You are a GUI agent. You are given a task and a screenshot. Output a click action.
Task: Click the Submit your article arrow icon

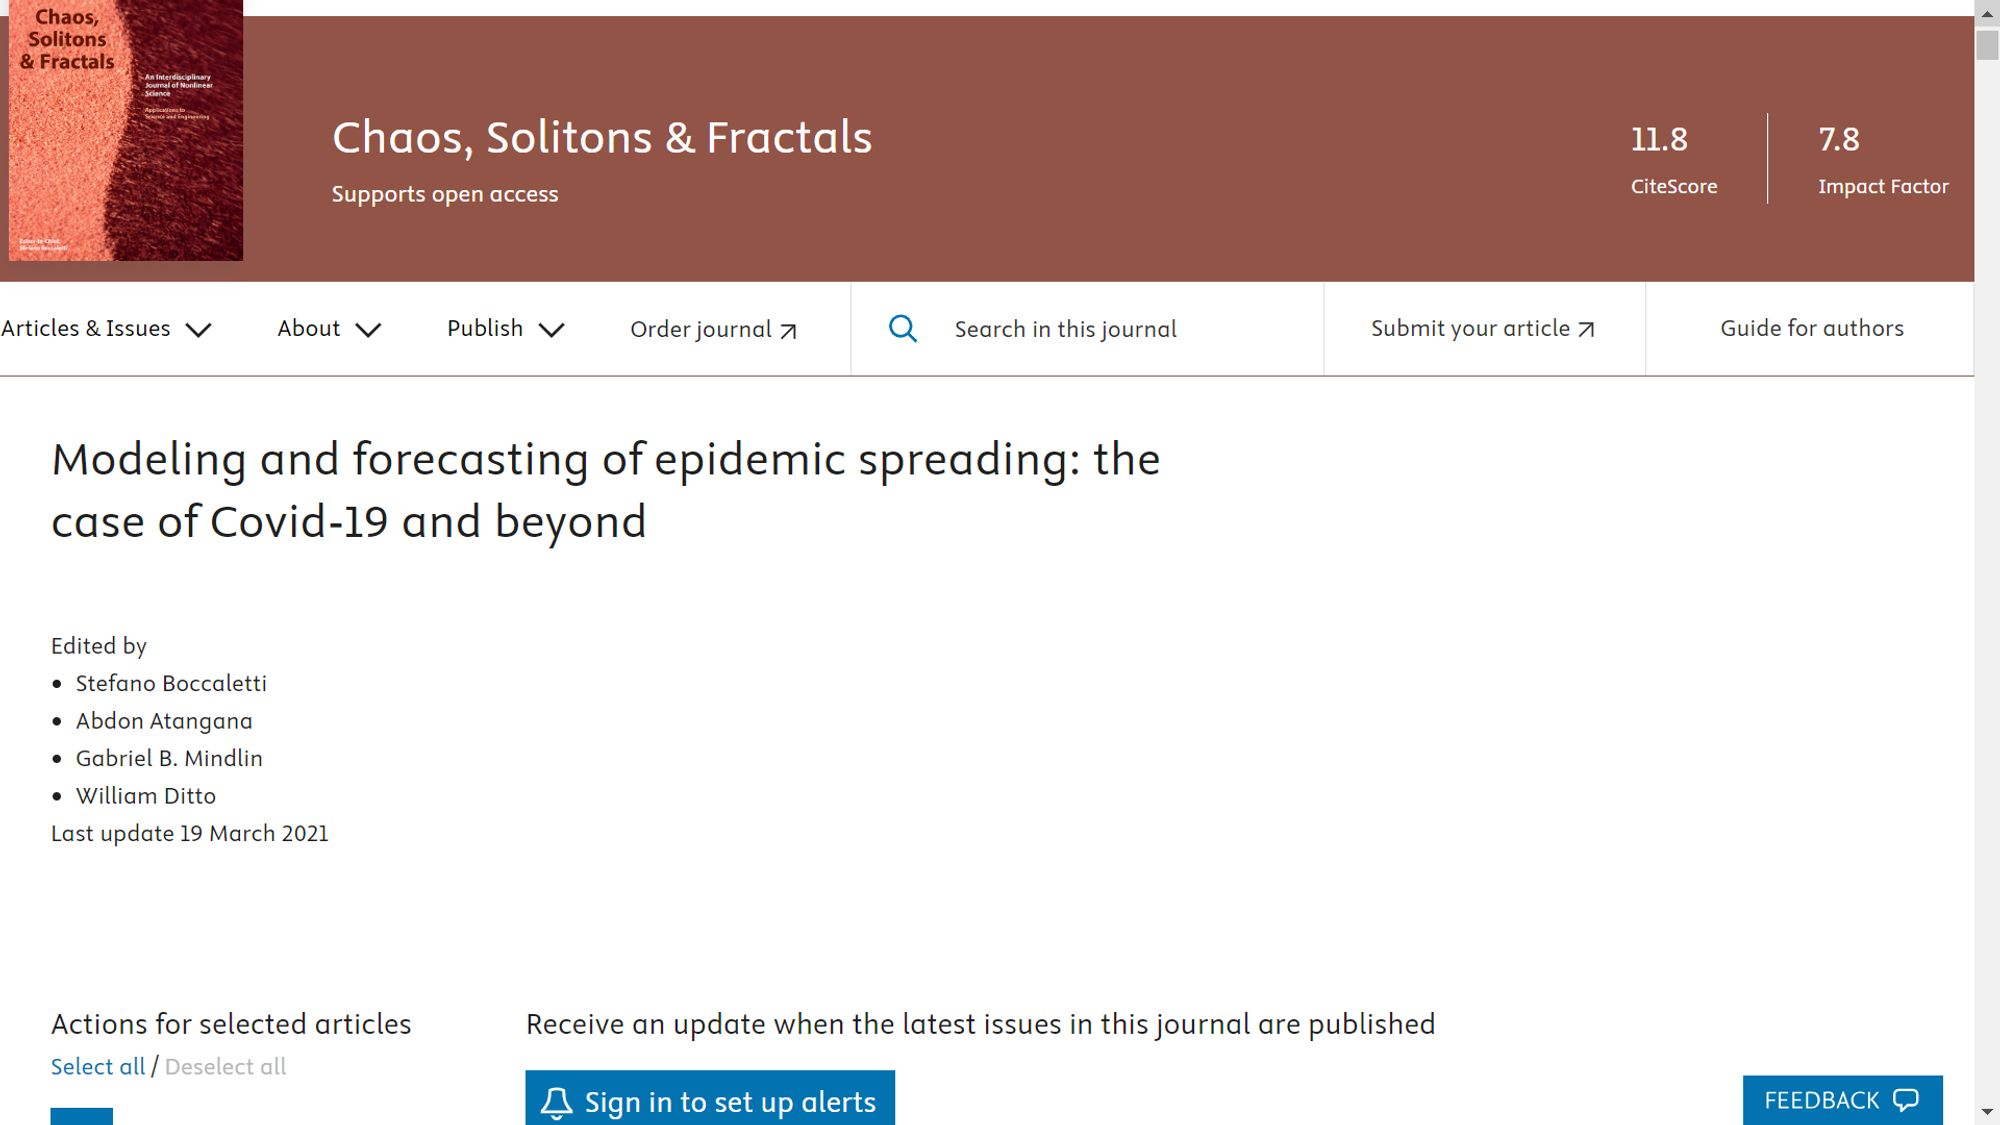point(1586,330)
